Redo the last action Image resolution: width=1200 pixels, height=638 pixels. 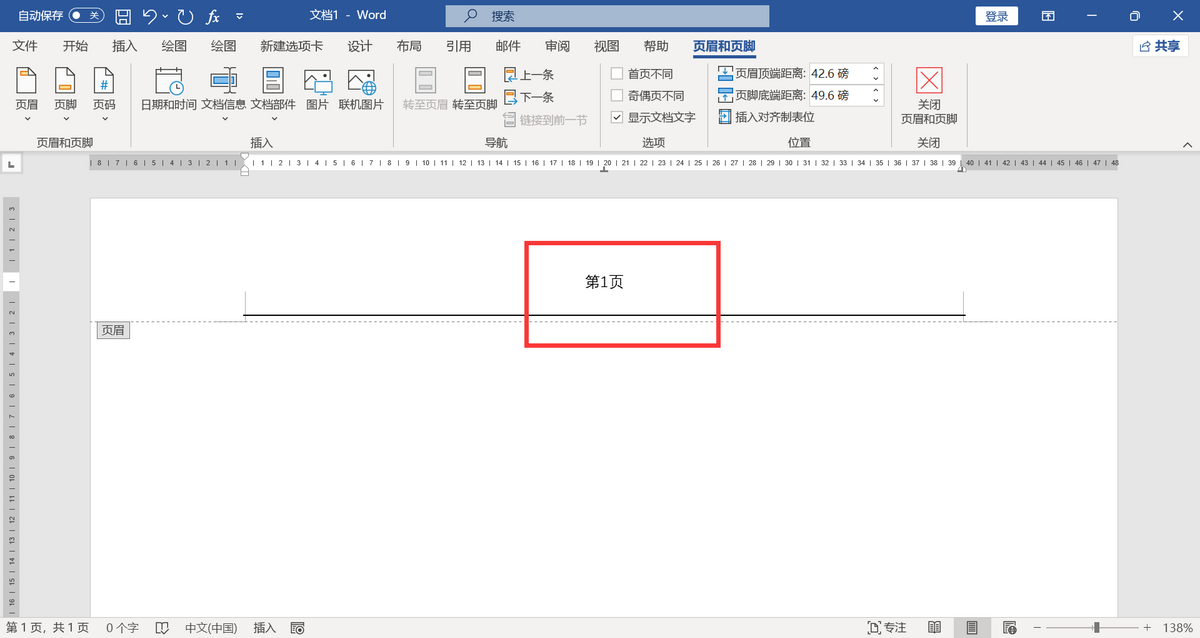[x=185, y=16]
